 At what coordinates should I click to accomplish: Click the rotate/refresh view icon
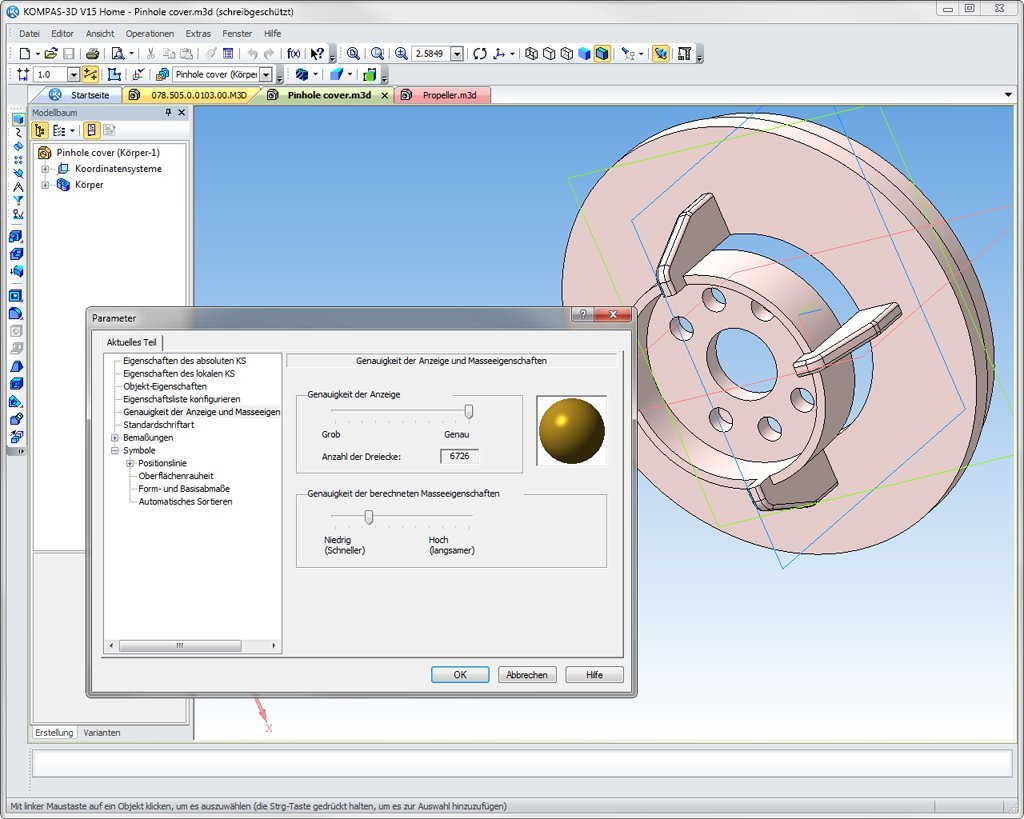coord(480,54)
